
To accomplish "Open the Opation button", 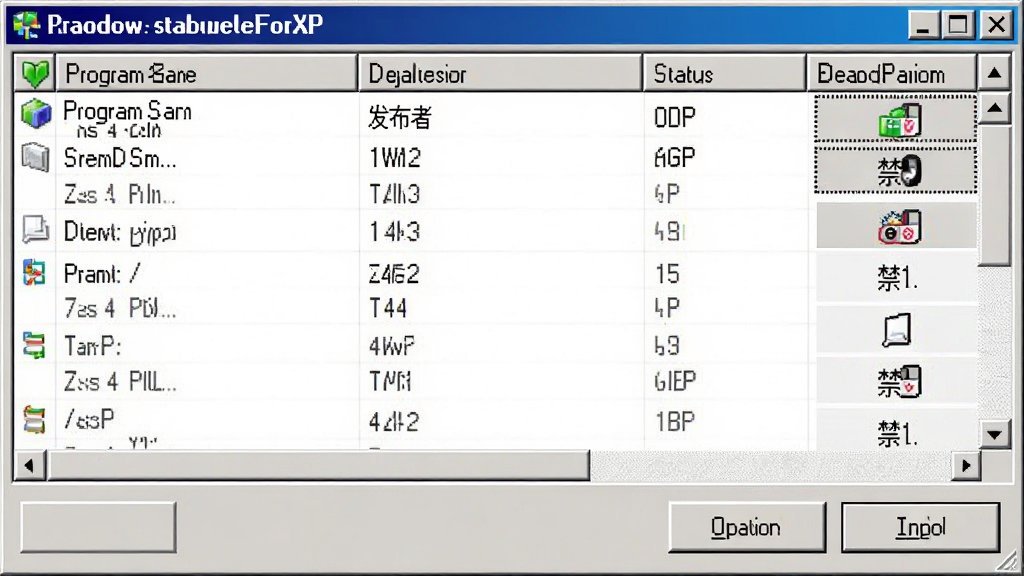I will [x=747, y=527].
